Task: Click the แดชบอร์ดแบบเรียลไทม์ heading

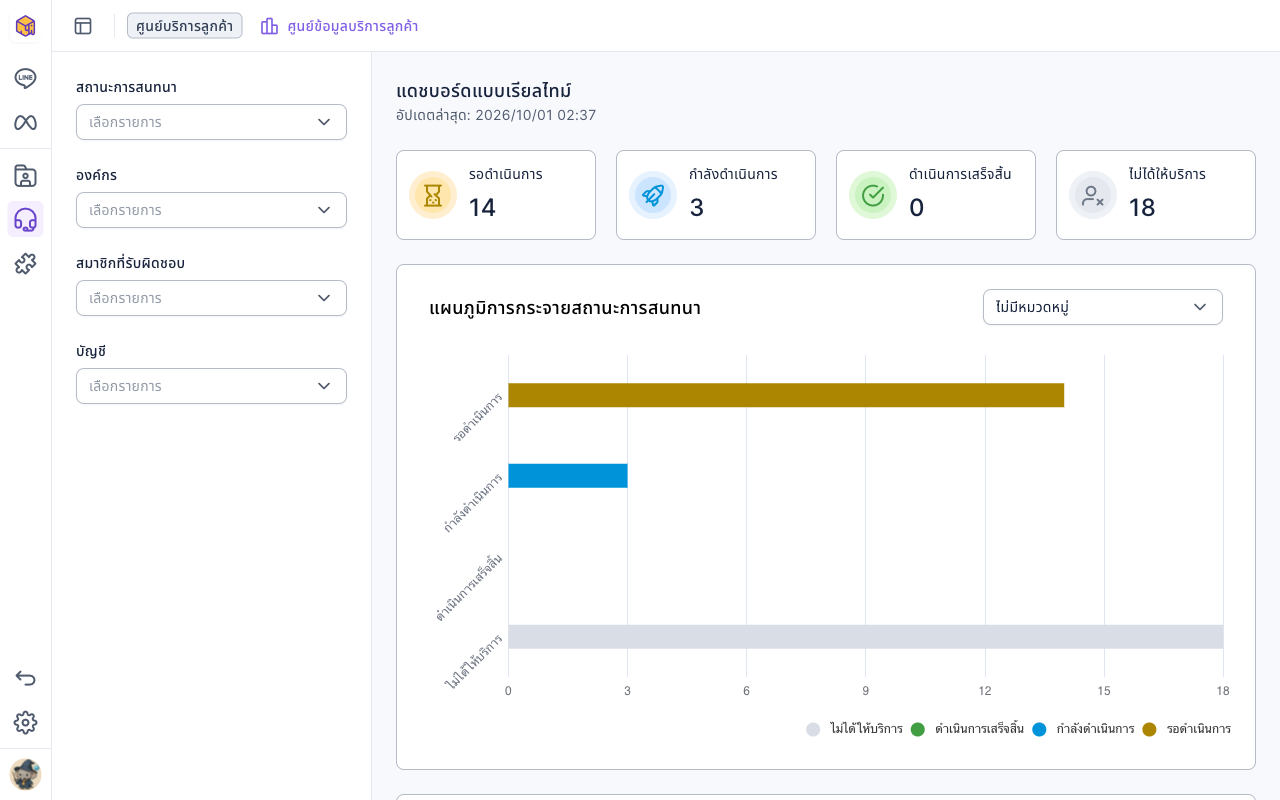Action: click(484, 91)
